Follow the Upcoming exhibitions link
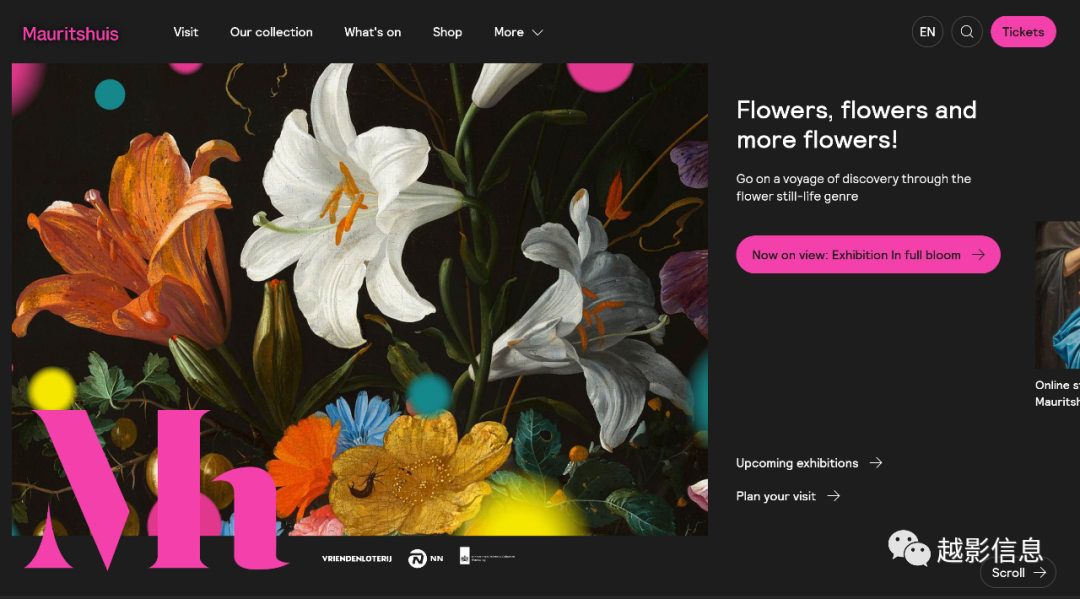Viewport: 1080px width, 599px height. coord(809,463)
